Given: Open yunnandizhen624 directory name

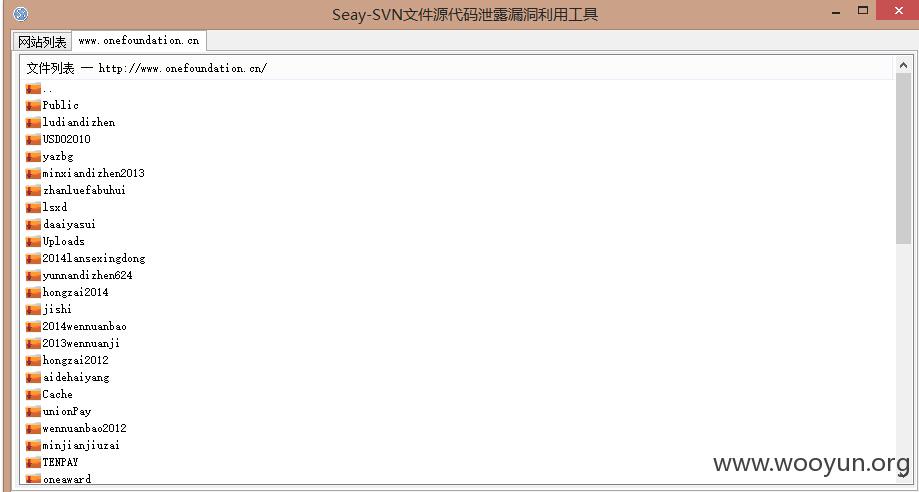Looking at the screenshot, I should coord(87,275).
